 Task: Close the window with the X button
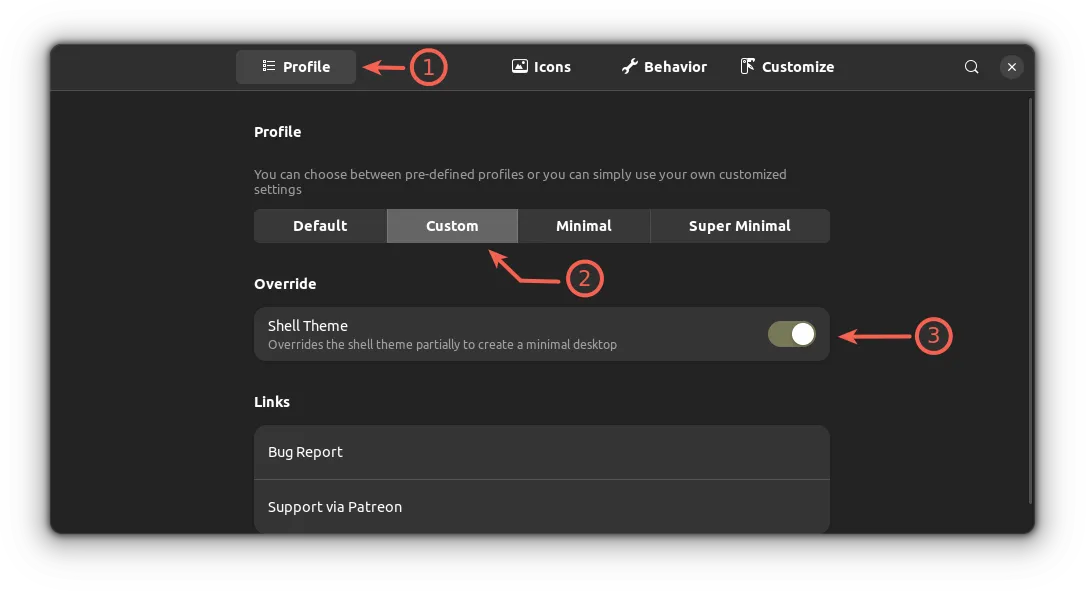pos(1012,67)
